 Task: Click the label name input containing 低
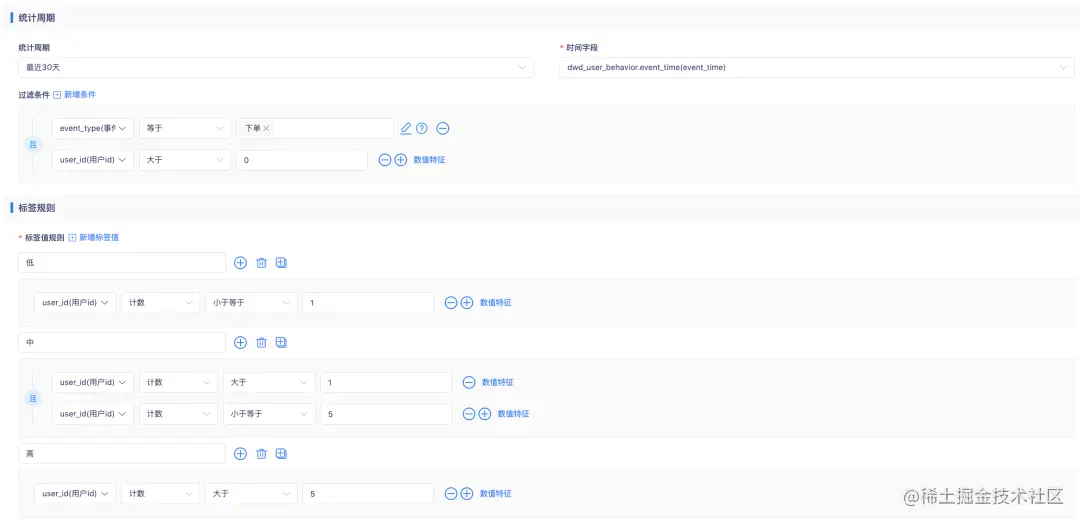point(122,263)
